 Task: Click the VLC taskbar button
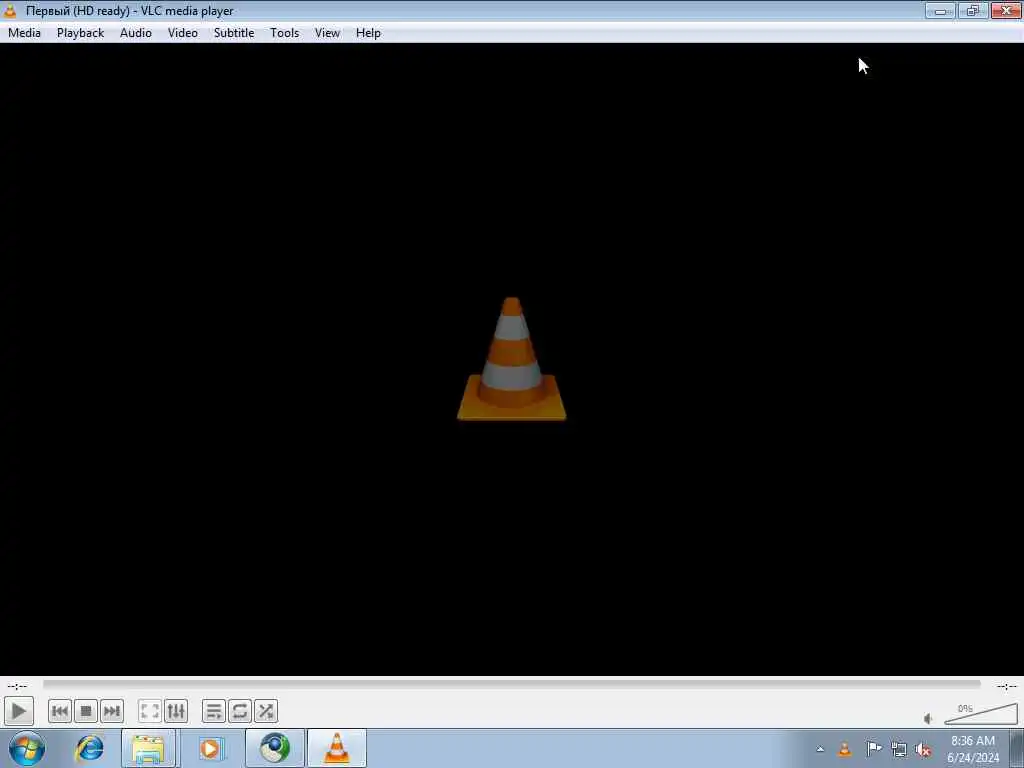point(337,748)
